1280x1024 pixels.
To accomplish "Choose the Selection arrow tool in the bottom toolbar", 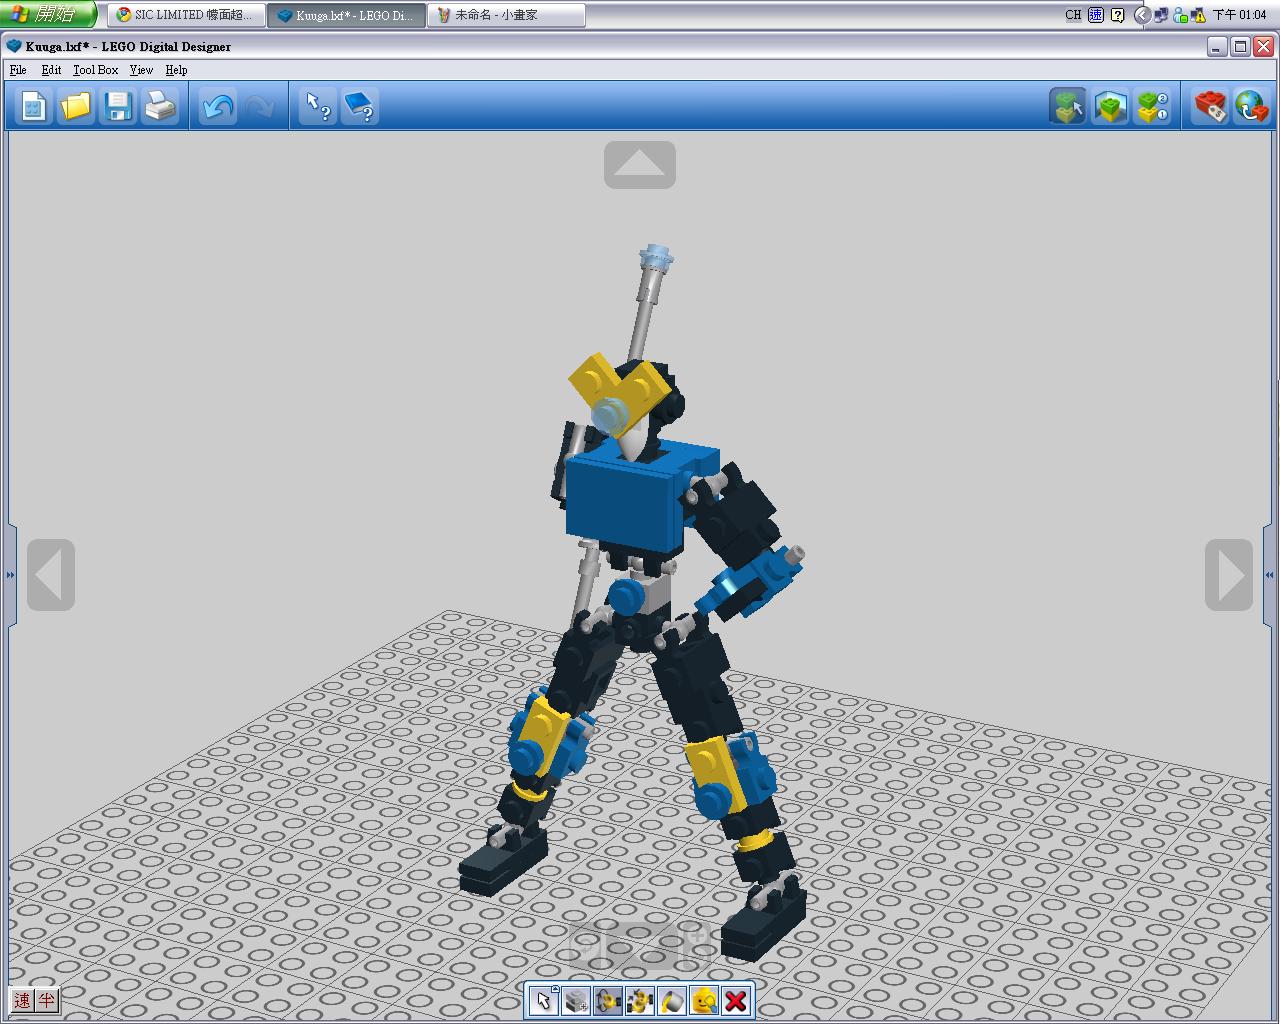I will click(543, 1000).
